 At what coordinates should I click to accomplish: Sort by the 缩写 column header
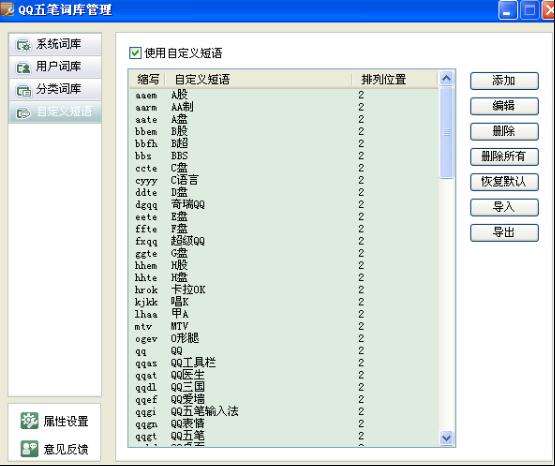[x=147, y=79]
